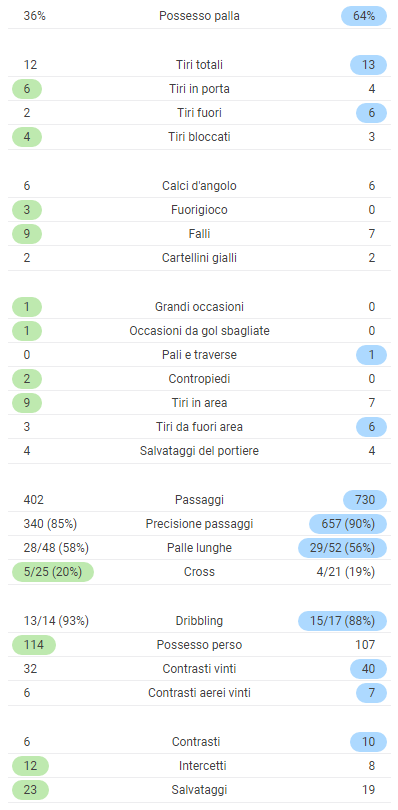Image resolution: width=398 pixels, height=810 pixels.
Task: Select the Tiri bloccati label
Action: point(199,137)
